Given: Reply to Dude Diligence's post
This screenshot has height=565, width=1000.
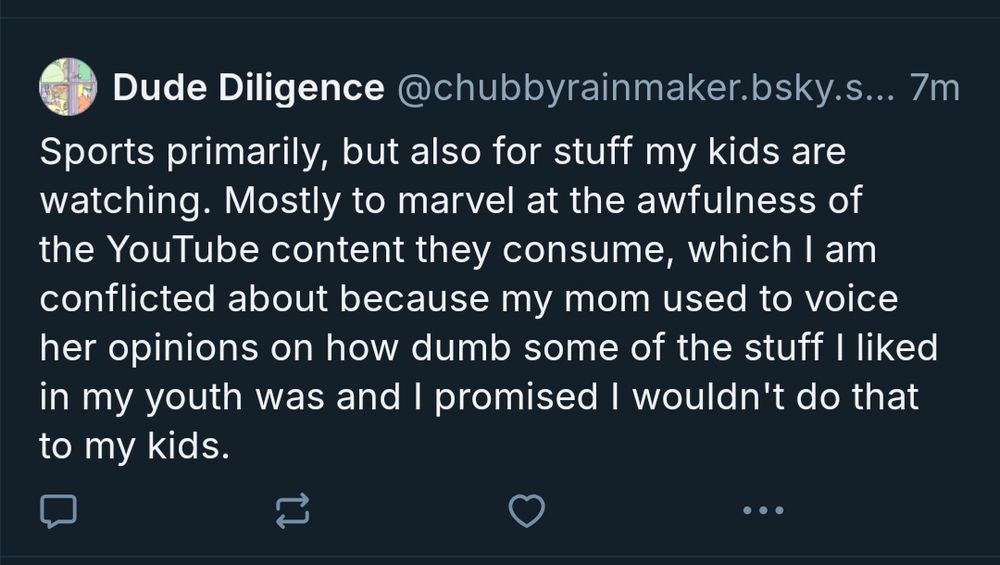Looking at the screenshot, I should (x=58, y=512).
